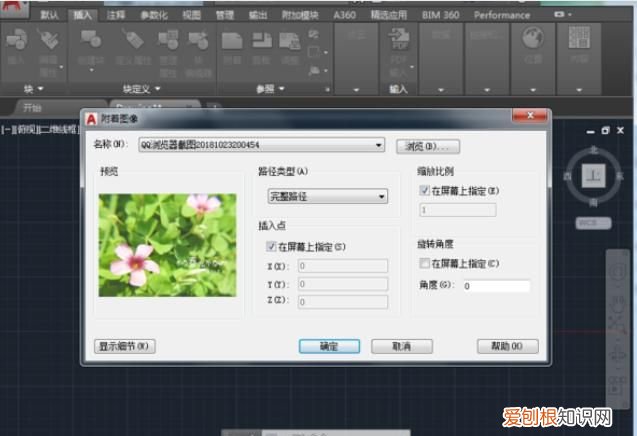Open the 编辑属性 dropdown arrow

pos(61,67)
